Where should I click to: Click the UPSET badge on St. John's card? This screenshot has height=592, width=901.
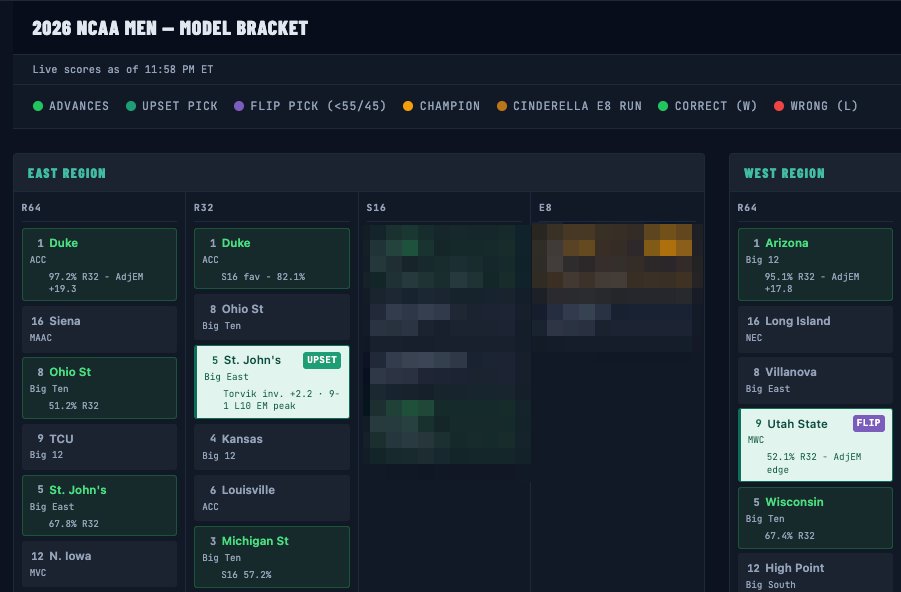322,360
